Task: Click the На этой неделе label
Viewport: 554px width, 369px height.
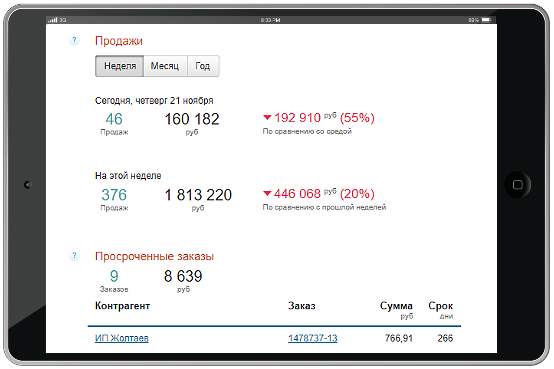Action: tap(128, 176)
